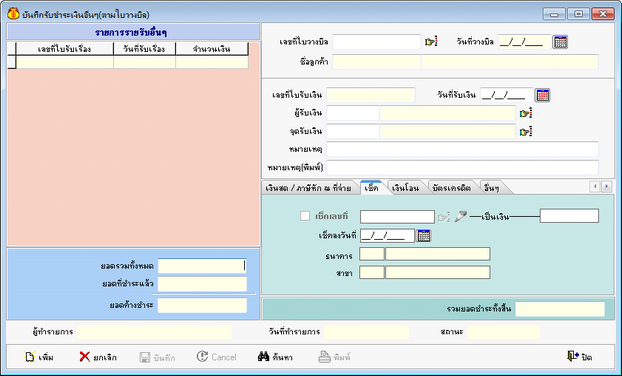Click the ปิด (close) button
The image size is (622, 376).
(x=579, y=357)
